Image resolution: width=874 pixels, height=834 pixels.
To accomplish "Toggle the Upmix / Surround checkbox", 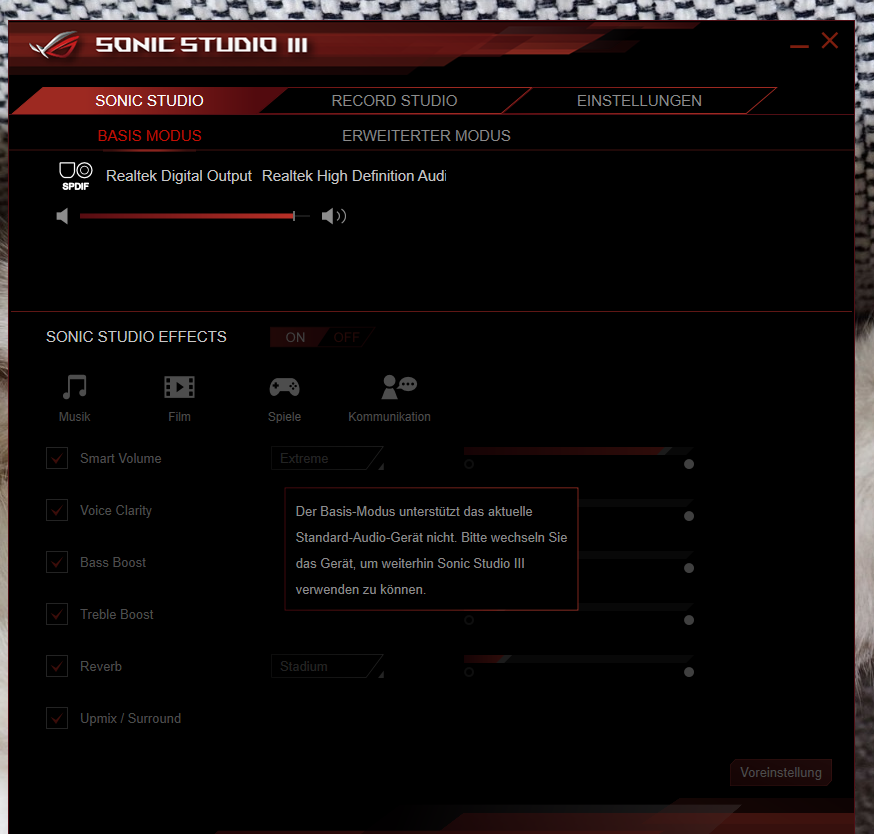I will [57, 718].
